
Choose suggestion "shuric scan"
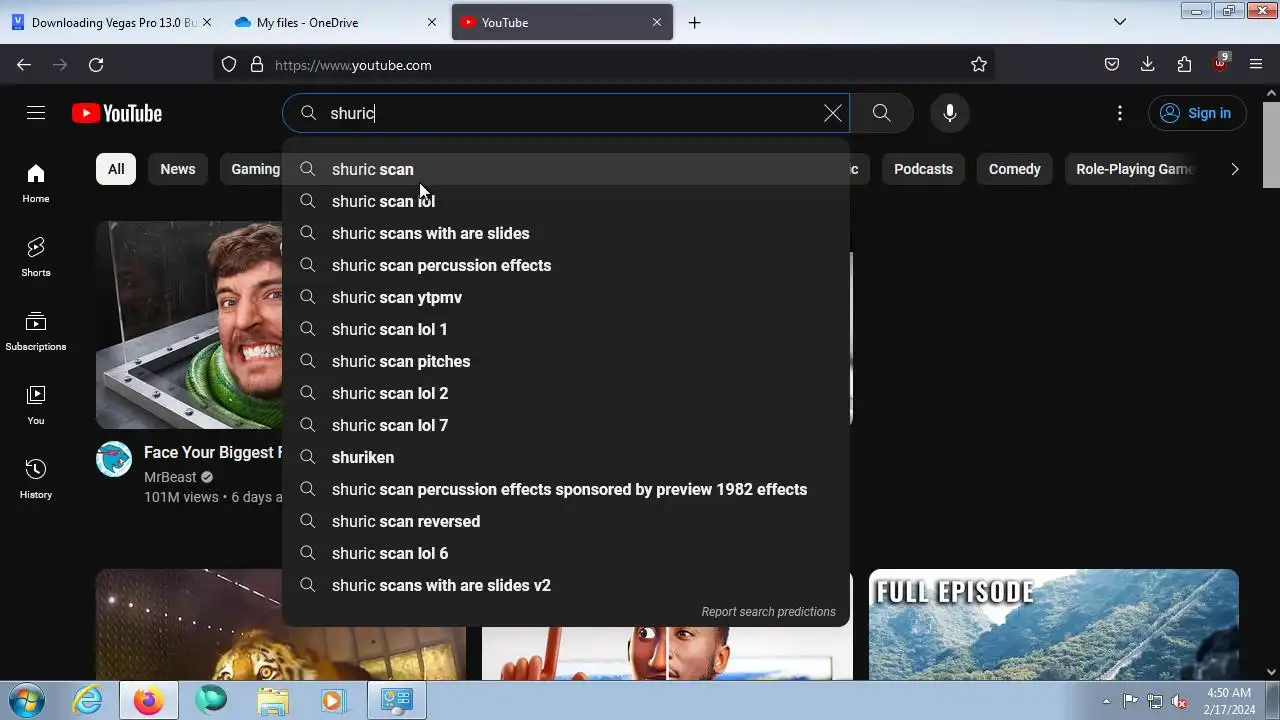click(566, 169)
